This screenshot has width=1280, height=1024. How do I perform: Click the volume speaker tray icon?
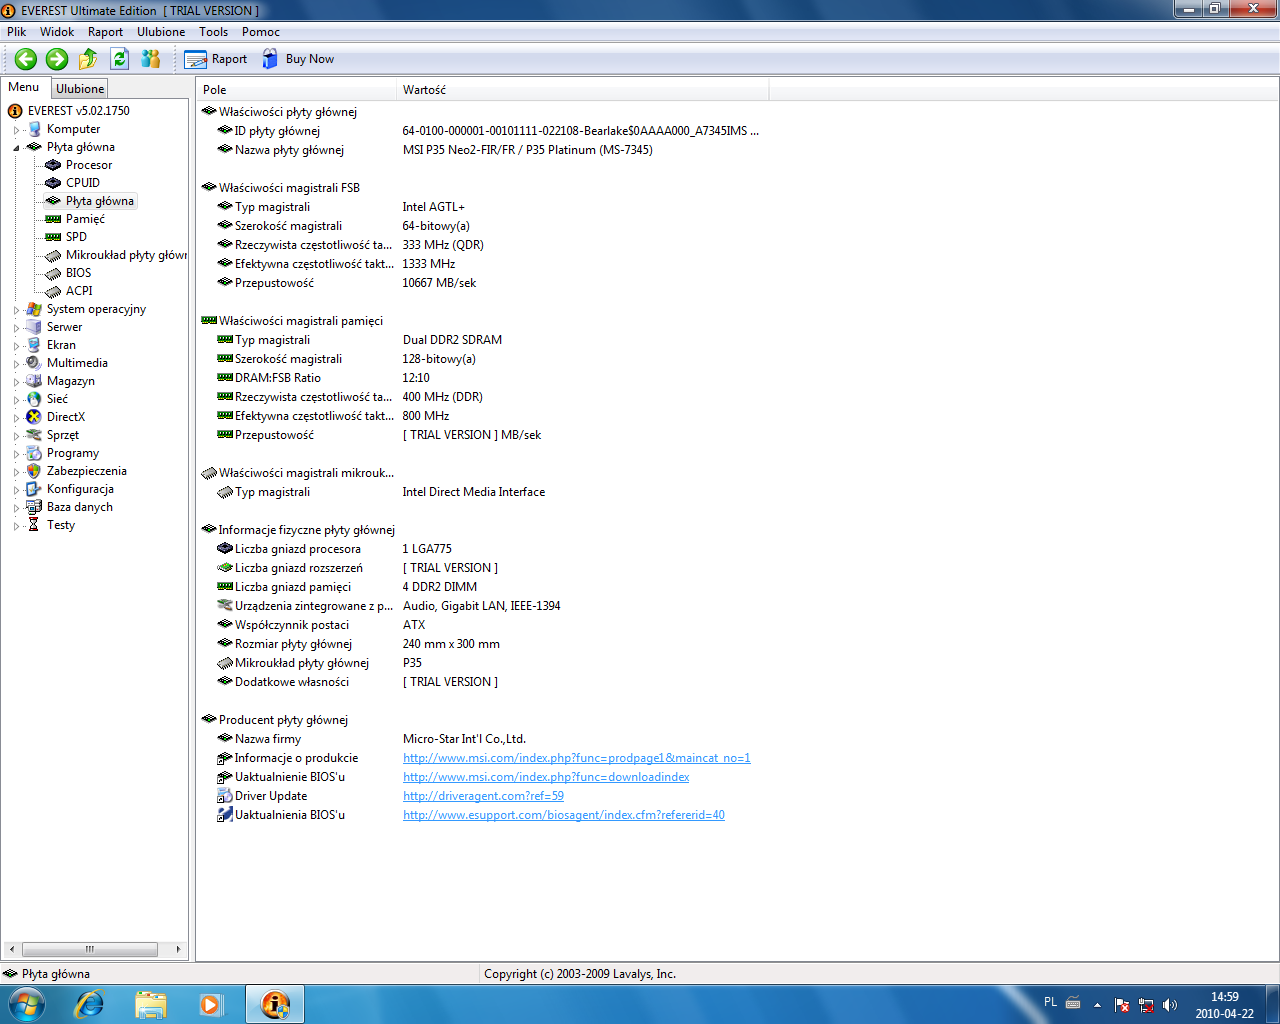(1170, 1005)
